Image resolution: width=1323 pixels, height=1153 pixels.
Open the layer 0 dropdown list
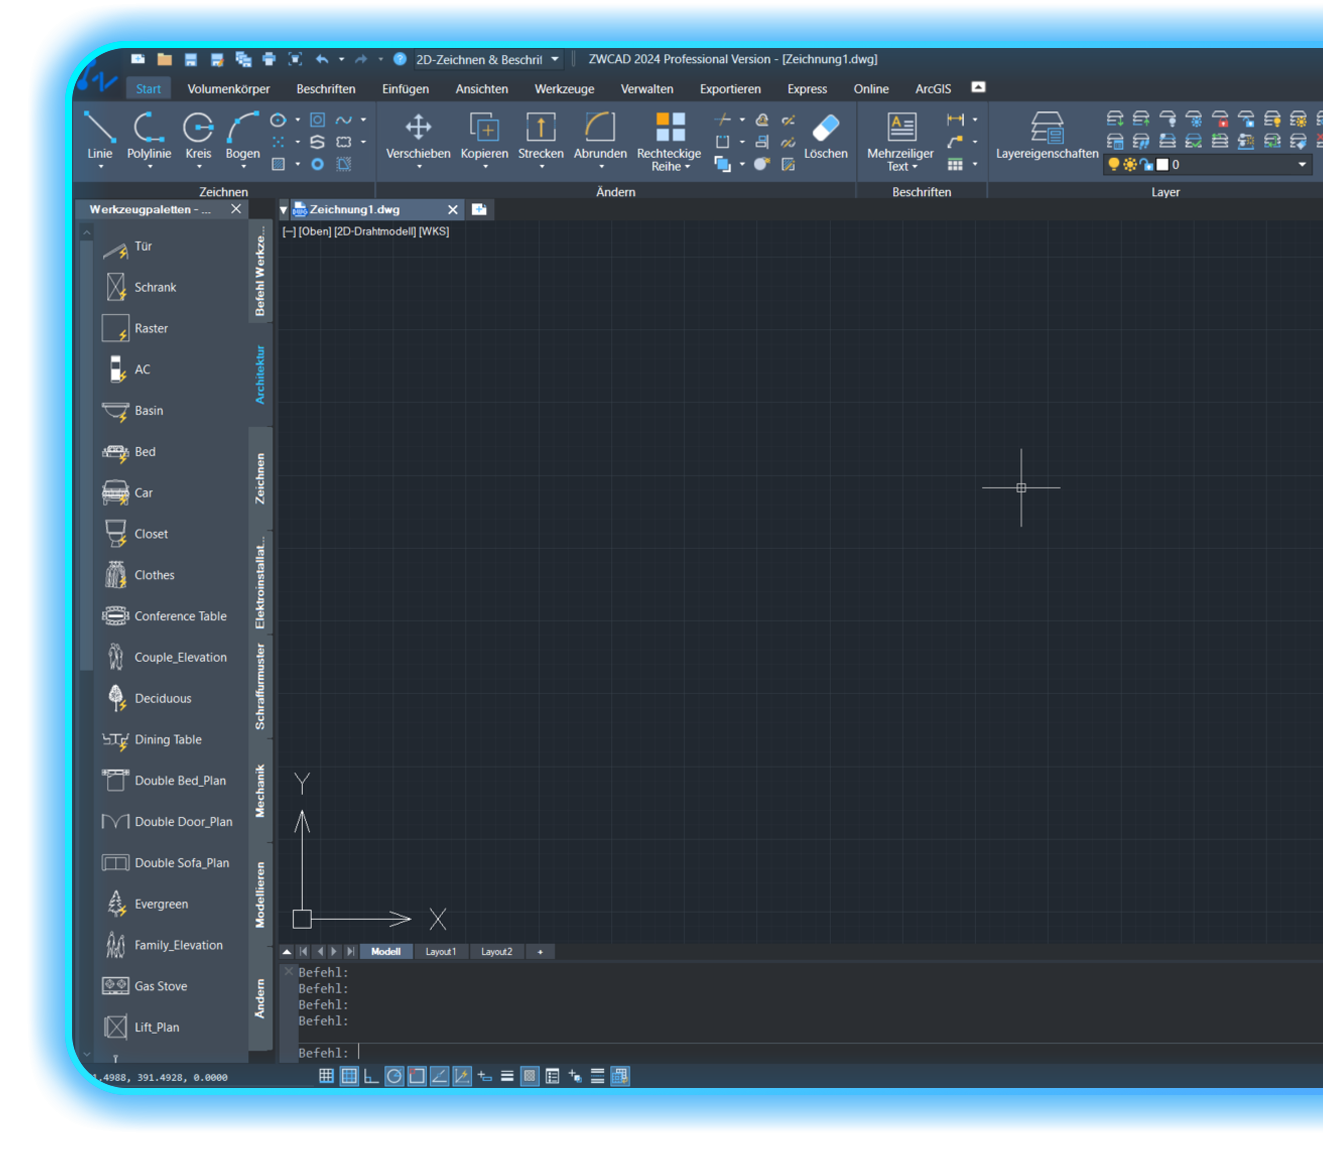tap(1302, 164)
